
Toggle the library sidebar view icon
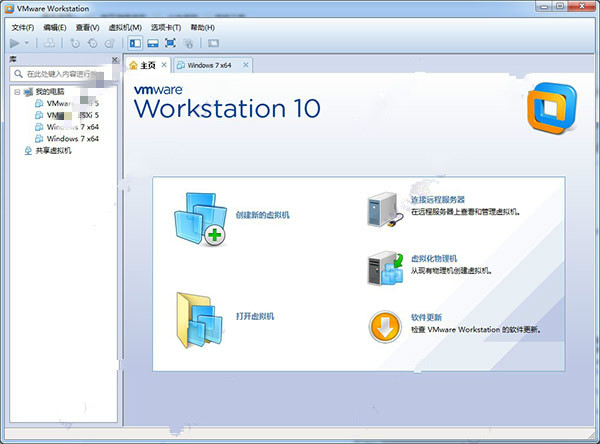click(x=135, y=43)
